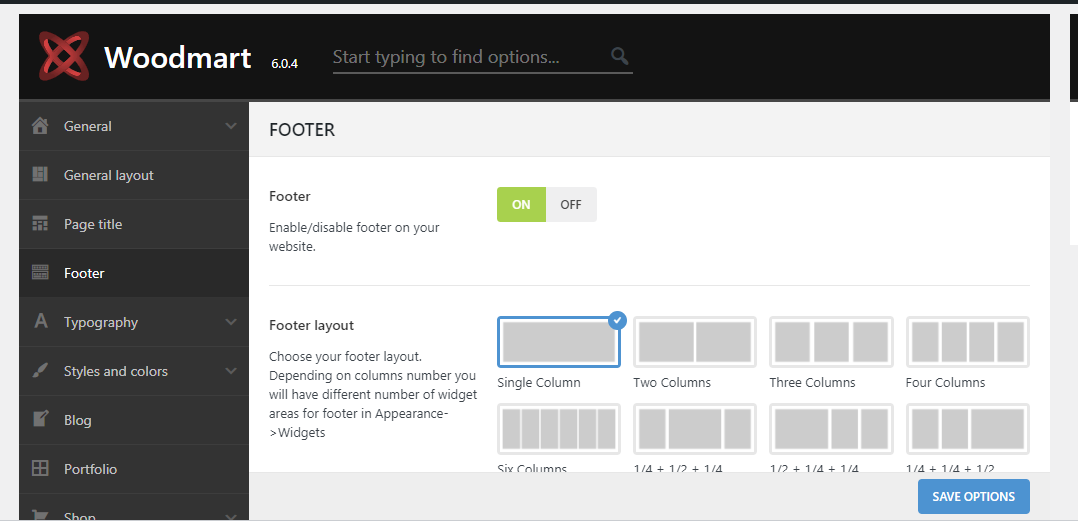Select the 1/4 + 1/2 + 1/4 layout

coord(695,429)
